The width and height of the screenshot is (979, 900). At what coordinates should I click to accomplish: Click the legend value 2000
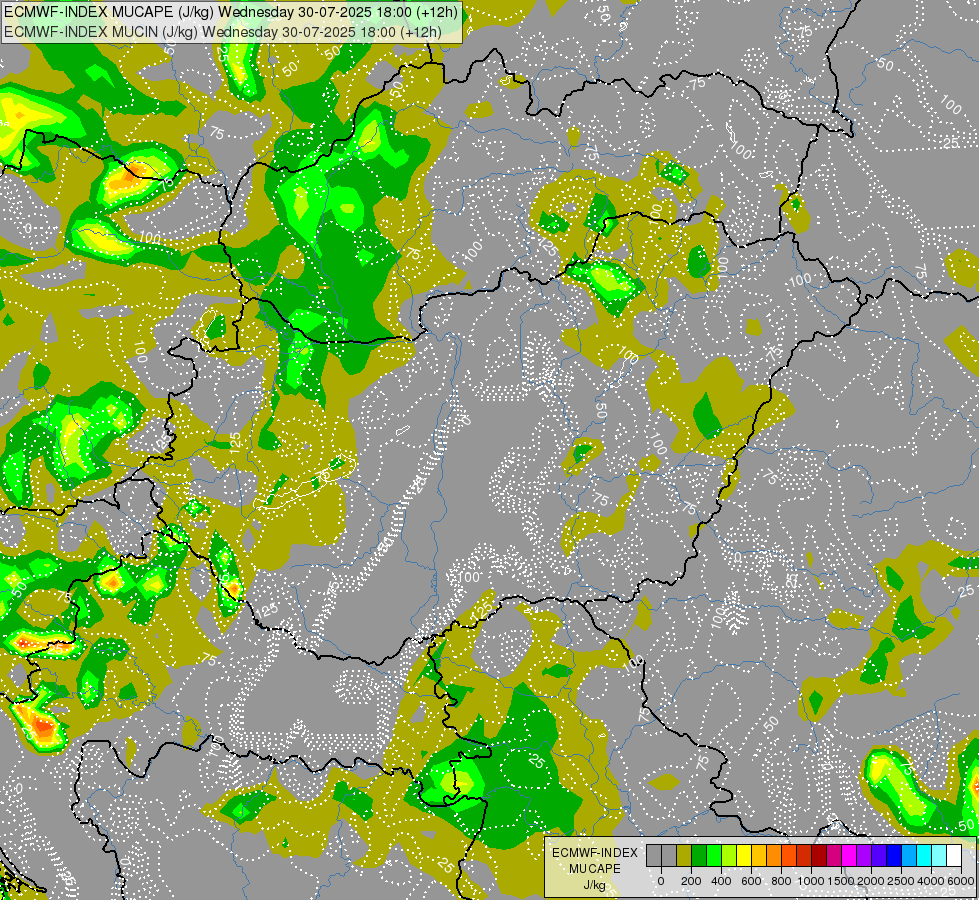(871, 881)
